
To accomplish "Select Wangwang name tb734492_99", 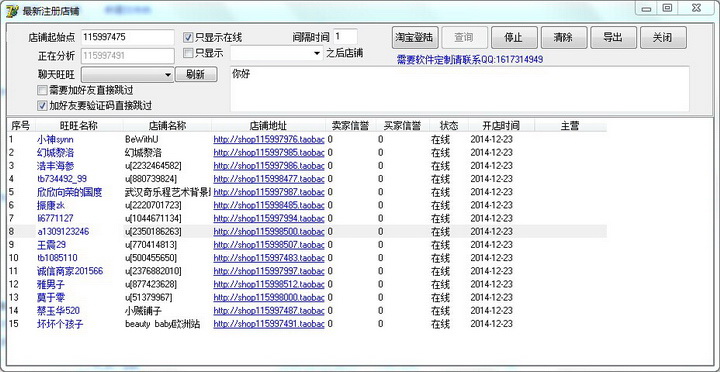I will [62, 179].
